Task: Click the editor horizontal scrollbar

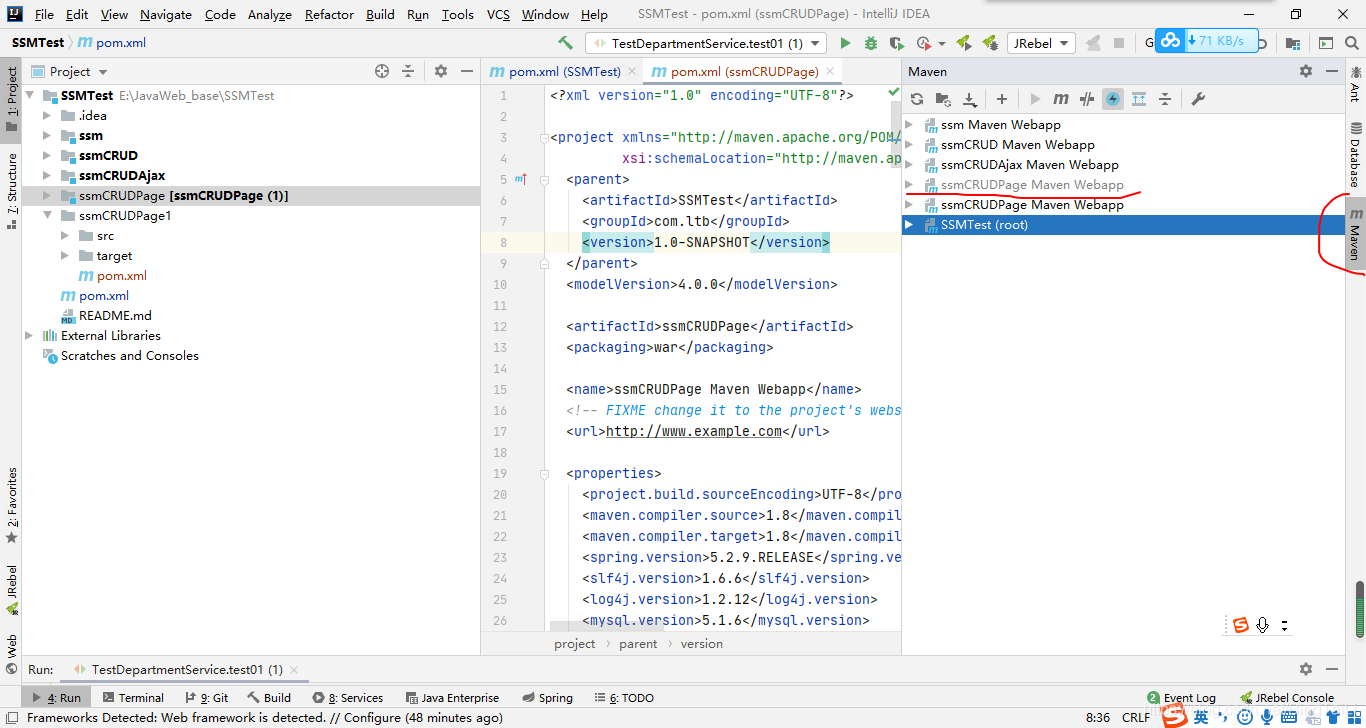Action: pos(608,626)
